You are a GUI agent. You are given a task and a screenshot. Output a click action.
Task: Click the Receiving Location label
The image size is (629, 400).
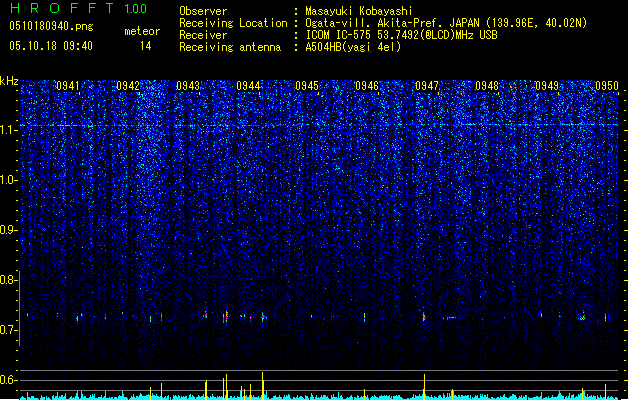pyautogui.click(x=233, y=23)
